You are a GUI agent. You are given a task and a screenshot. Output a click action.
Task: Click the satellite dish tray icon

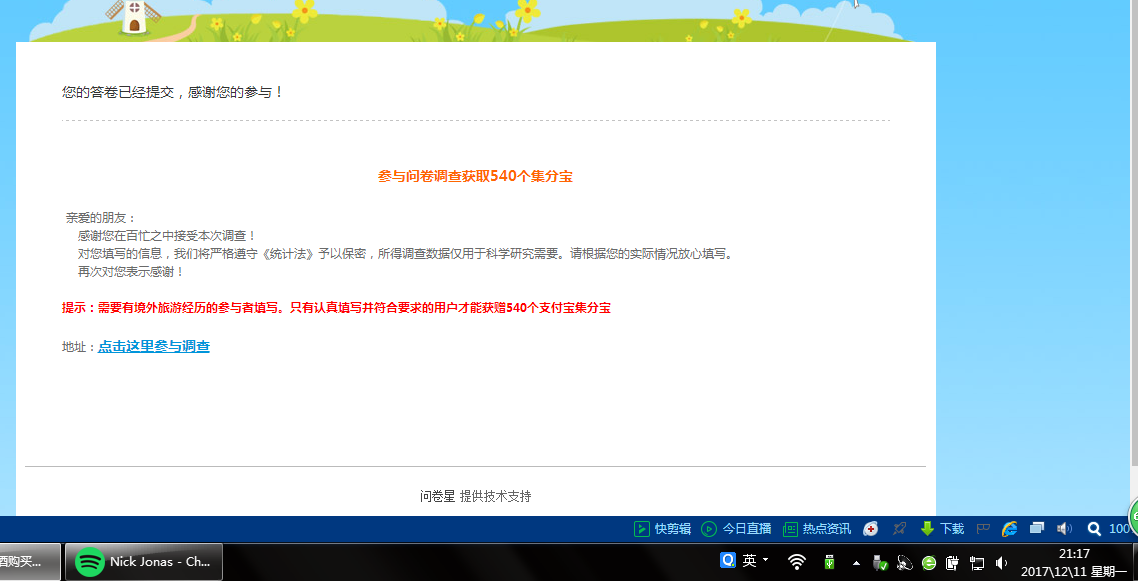[x=904, y=562]
